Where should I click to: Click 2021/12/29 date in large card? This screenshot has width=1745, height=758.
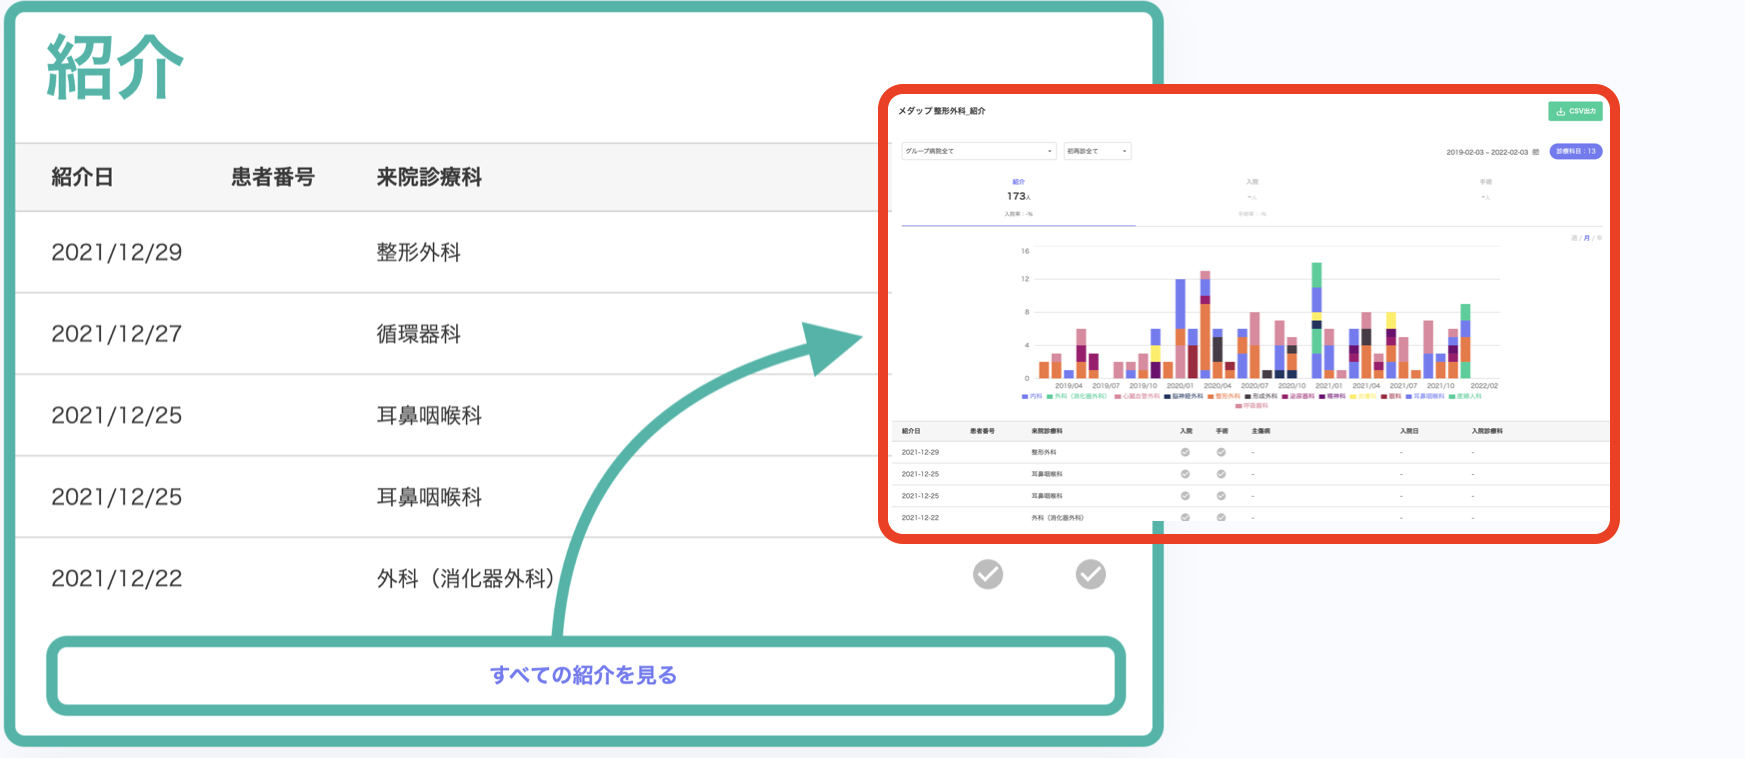(x=117, y=252)
